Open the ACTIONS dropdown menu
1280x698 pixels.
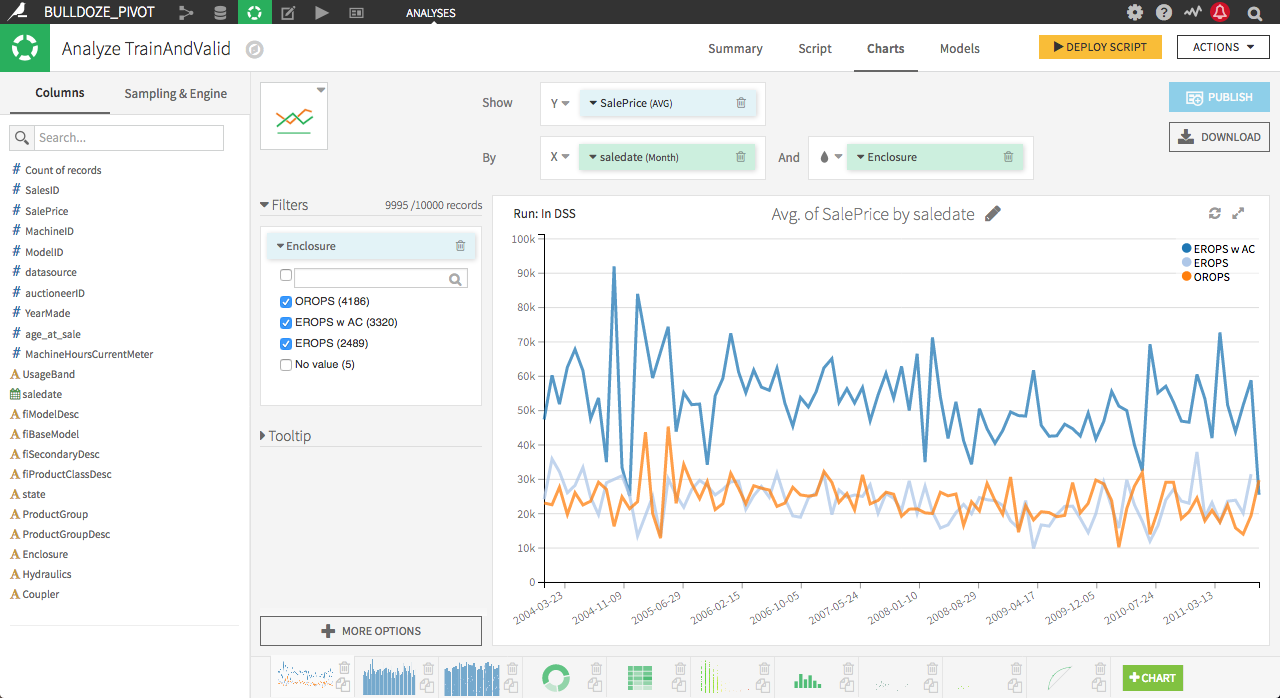(1223, 47)
